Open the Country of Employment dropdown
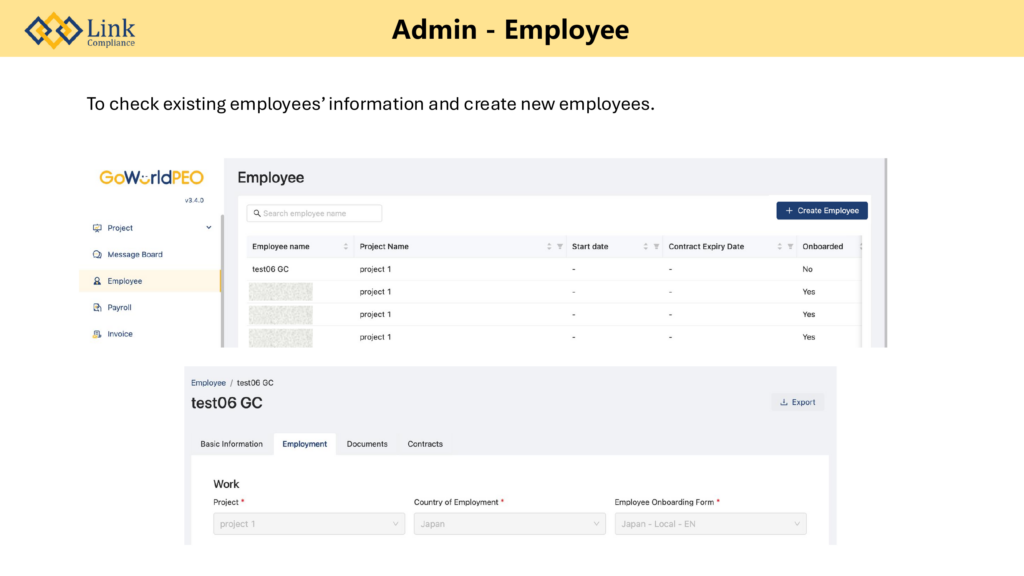The width and height of the screenshot is (1024, 576). click(509, 524)
